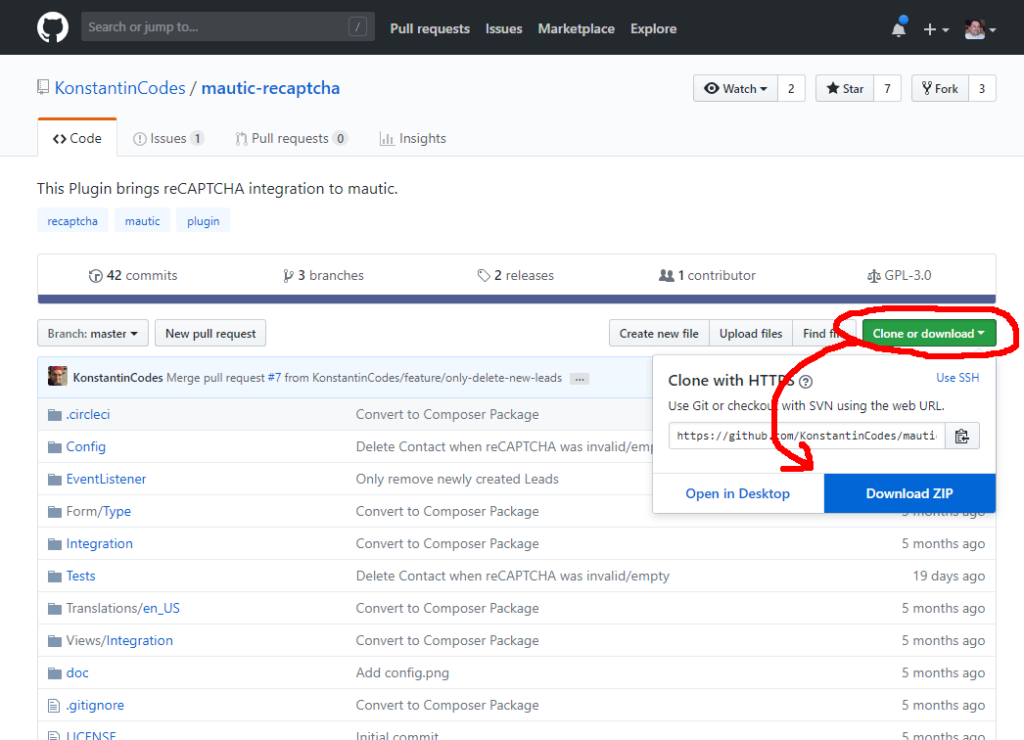
Task: Expand the commit message ellipsis button
Action: 579,379
